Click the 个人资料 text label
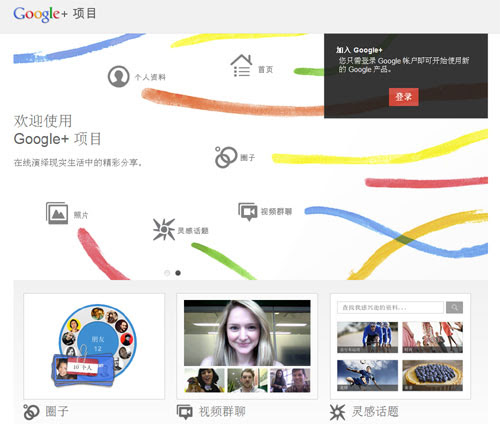Screen dimensions: 500x424 (x=150, y=77)
